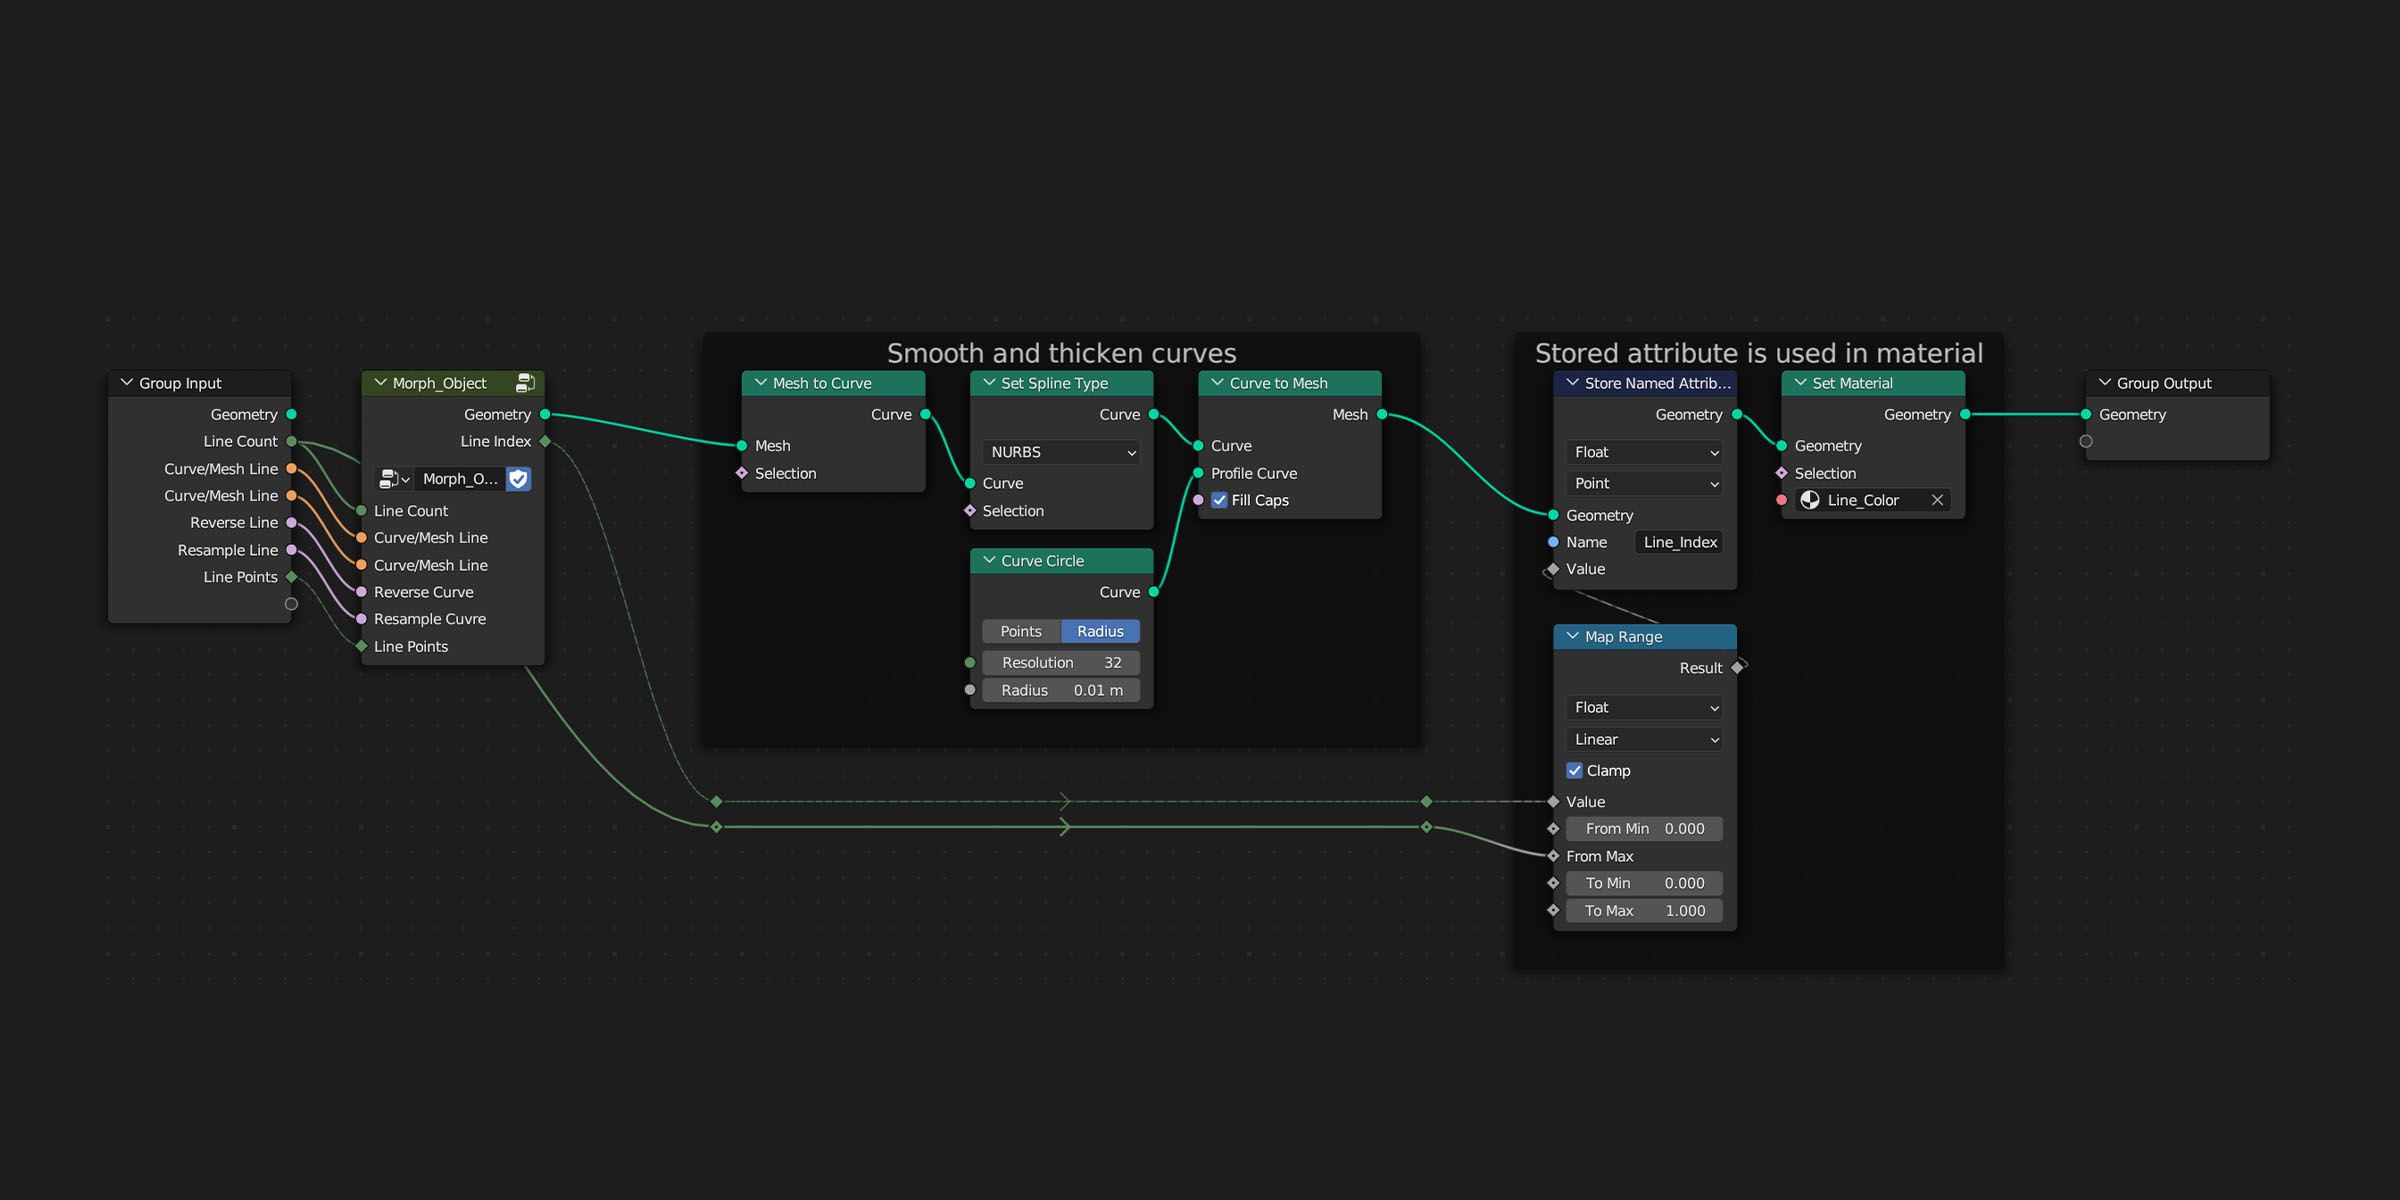
Task: Click the Curve output socket on Mesh to Curve
Action: coord(925,414)
